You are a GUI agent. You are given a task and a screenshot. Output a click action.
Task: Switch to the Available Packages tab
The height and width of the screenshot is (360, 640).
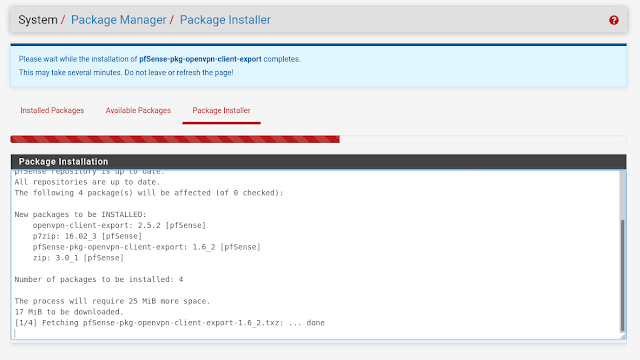pyautogui.click(x=138, y=111)
